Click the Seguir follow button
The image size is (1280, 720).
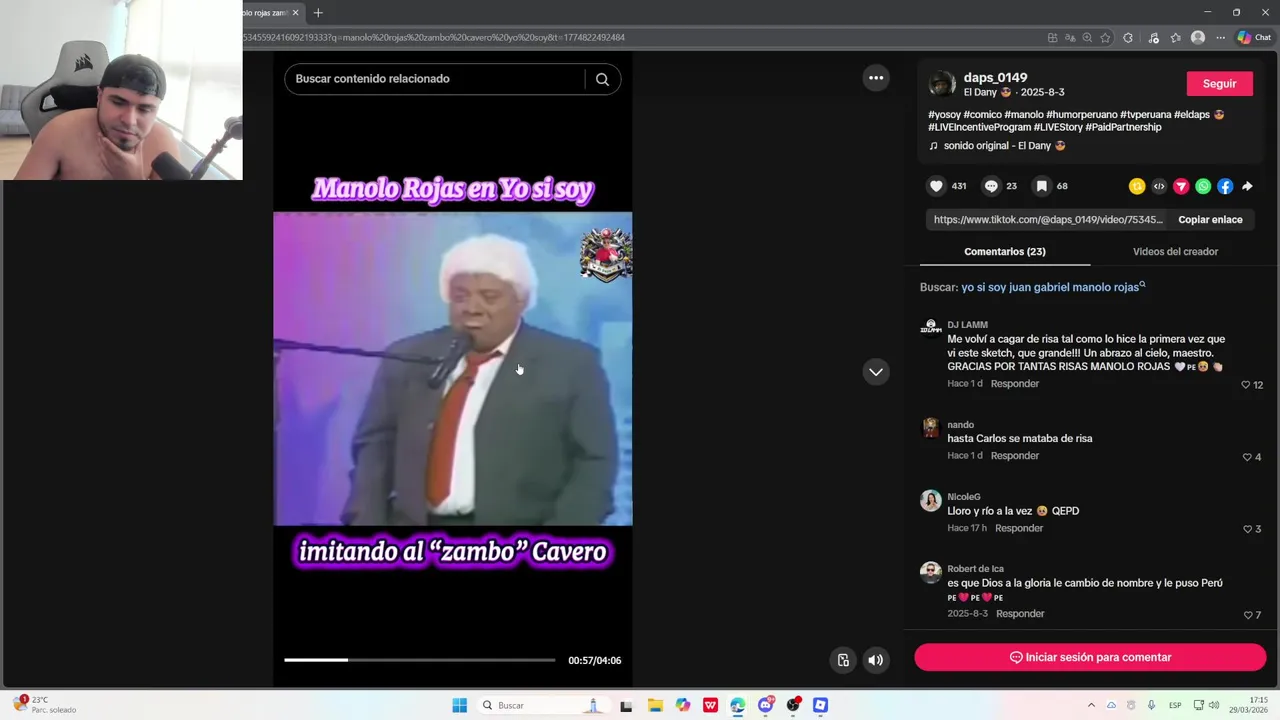1219,84
